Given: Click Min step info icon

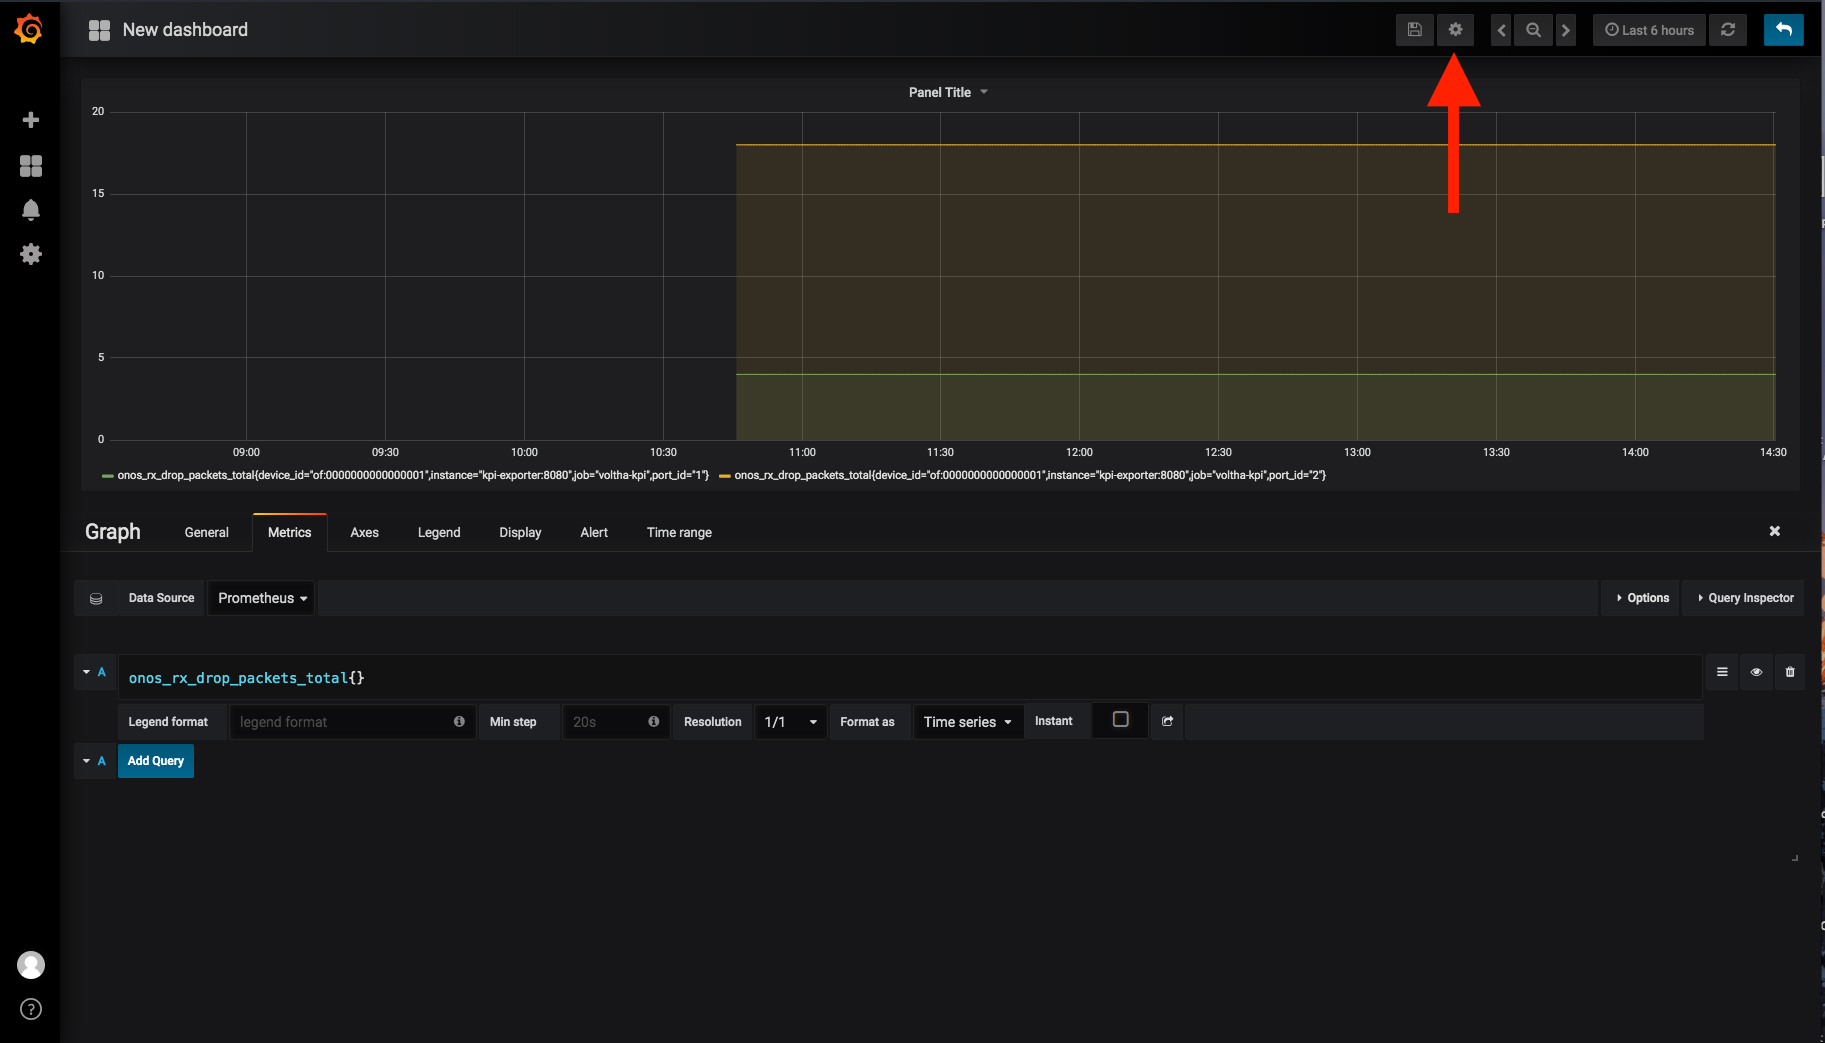Looking at the screenshot, I should 653,721.
